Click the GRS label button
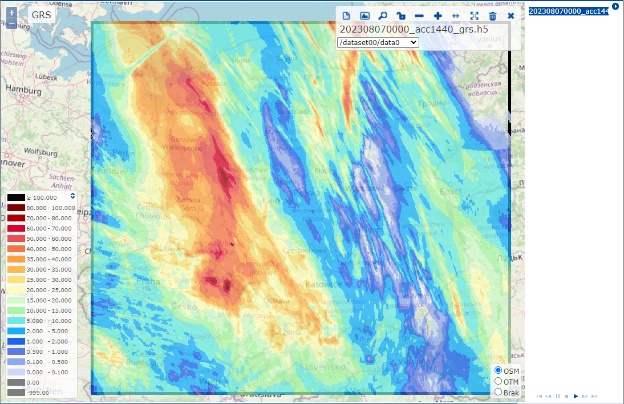This screenshot has width=624, height=404. [41, 15]
